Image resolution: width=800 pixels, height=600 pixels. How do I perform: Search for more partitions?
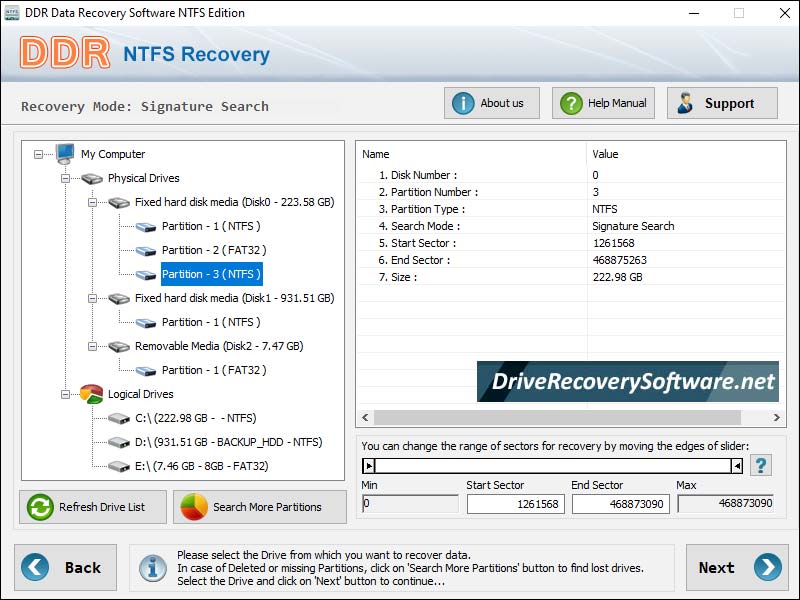(260, 507)
